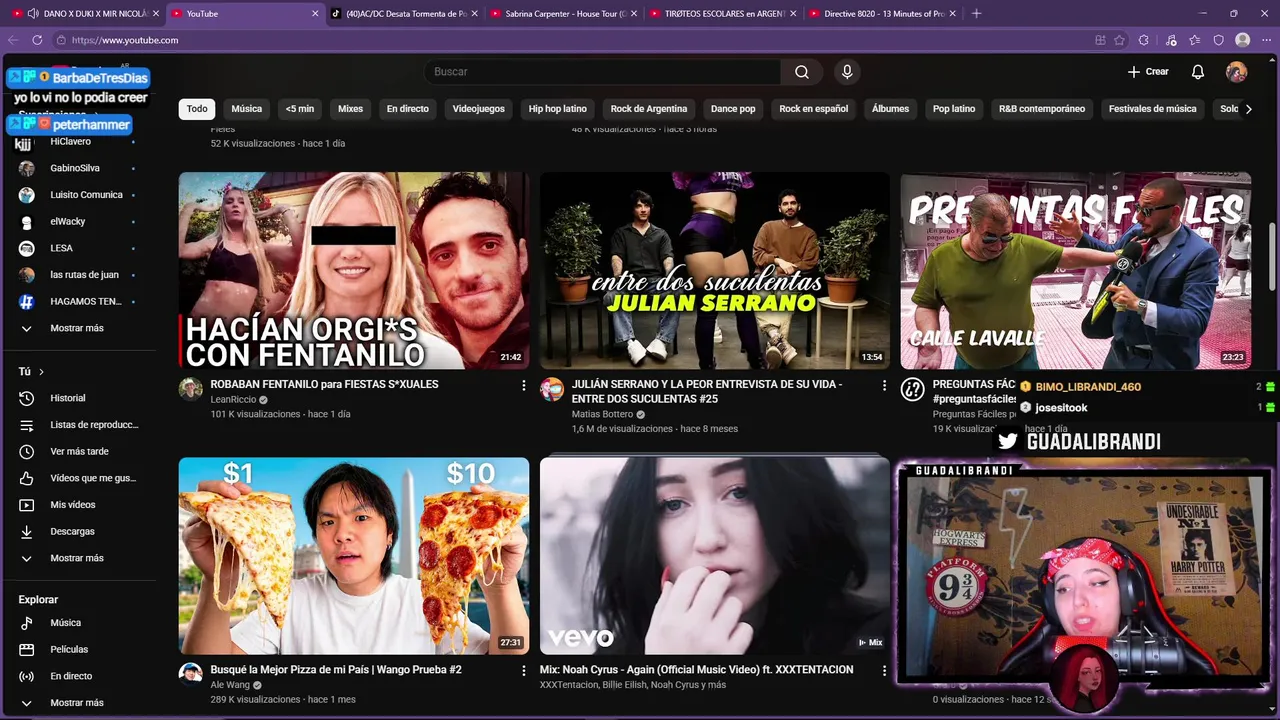Expand Mostrar más under Explorar
This screenshot has height=720, width=1280.
point(78,703)
